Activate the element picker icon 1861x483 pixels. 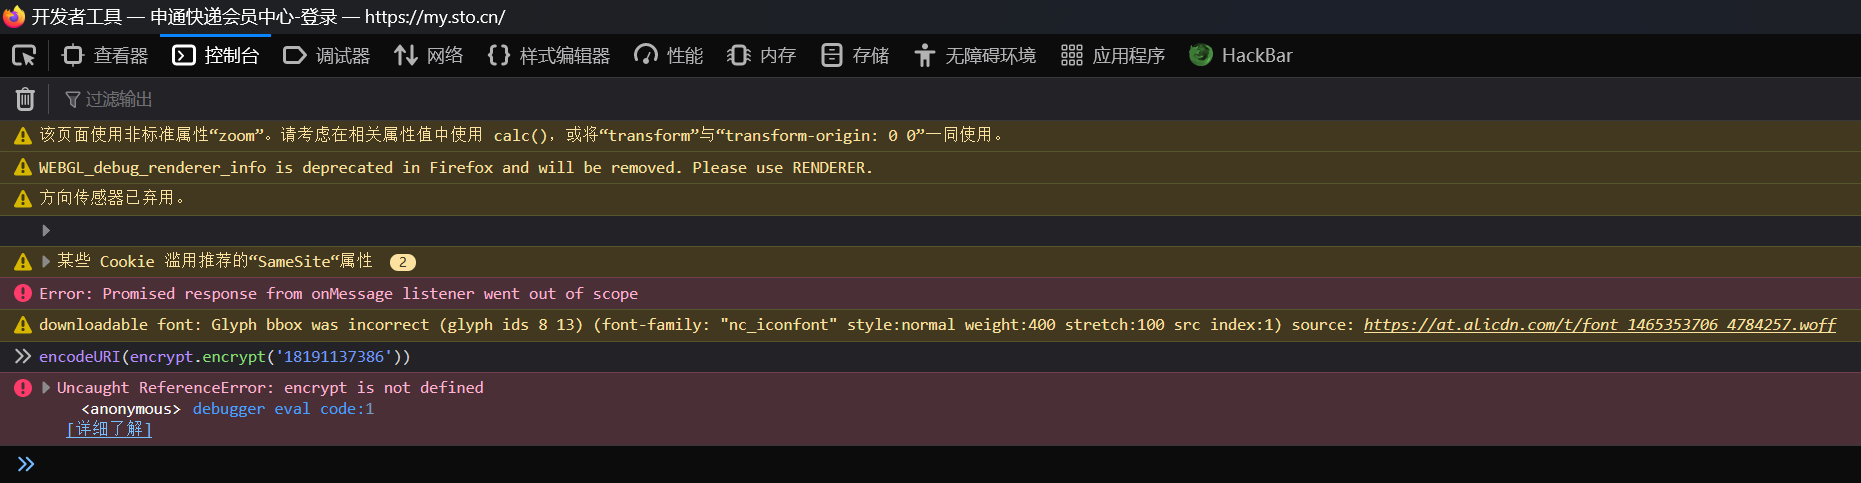(24, 56)
